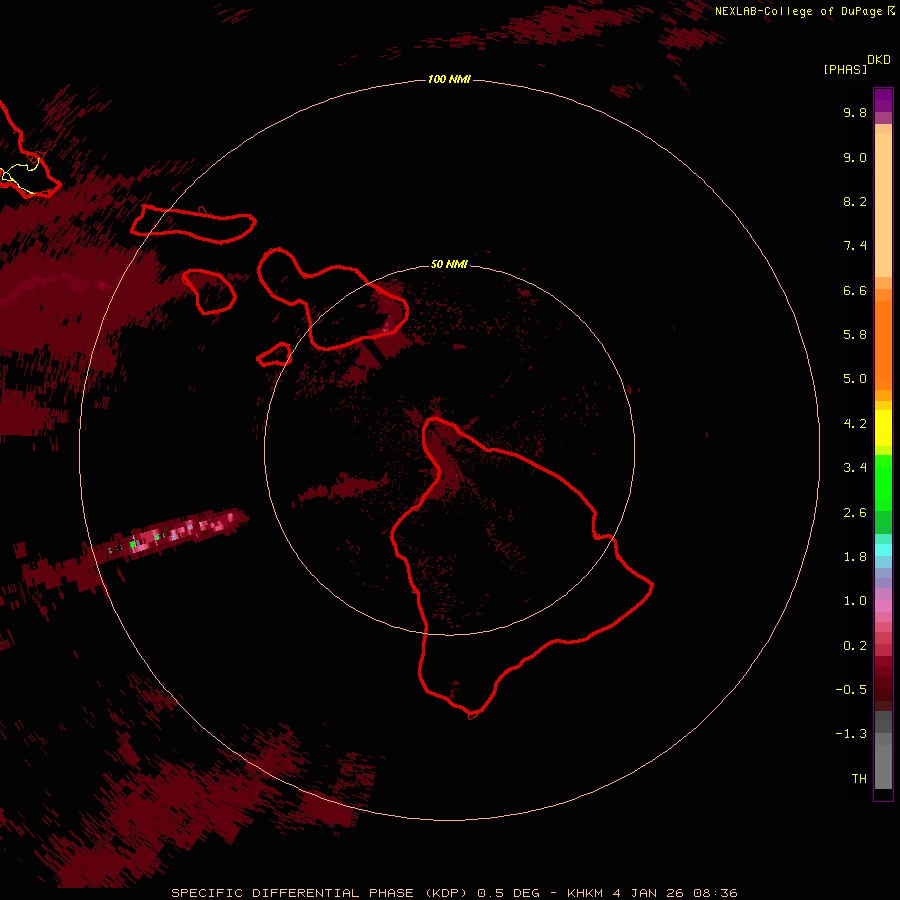This screenshot has width=900, height=900.
Task: Click the bright green segment of color scale
Action: [x=883, y=483]
